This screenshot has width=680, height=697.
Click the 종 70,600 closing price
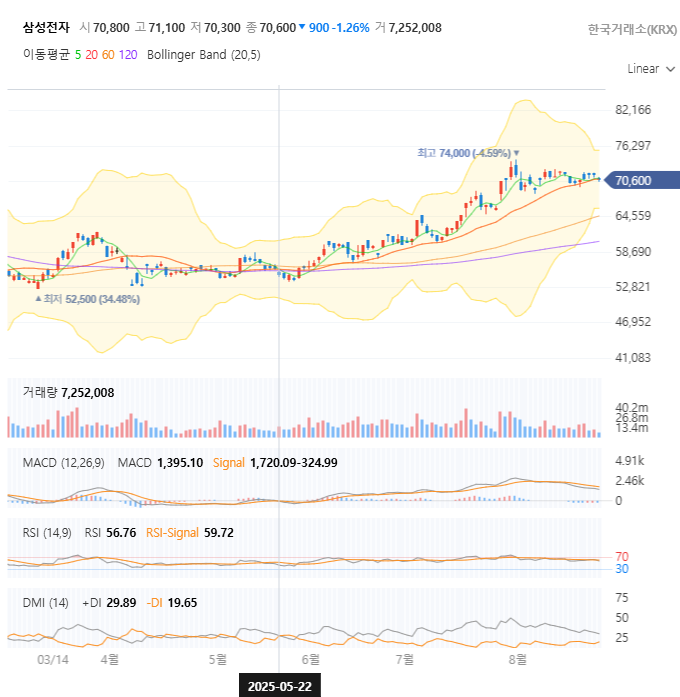pyautogui.click(x=271, y=28)
